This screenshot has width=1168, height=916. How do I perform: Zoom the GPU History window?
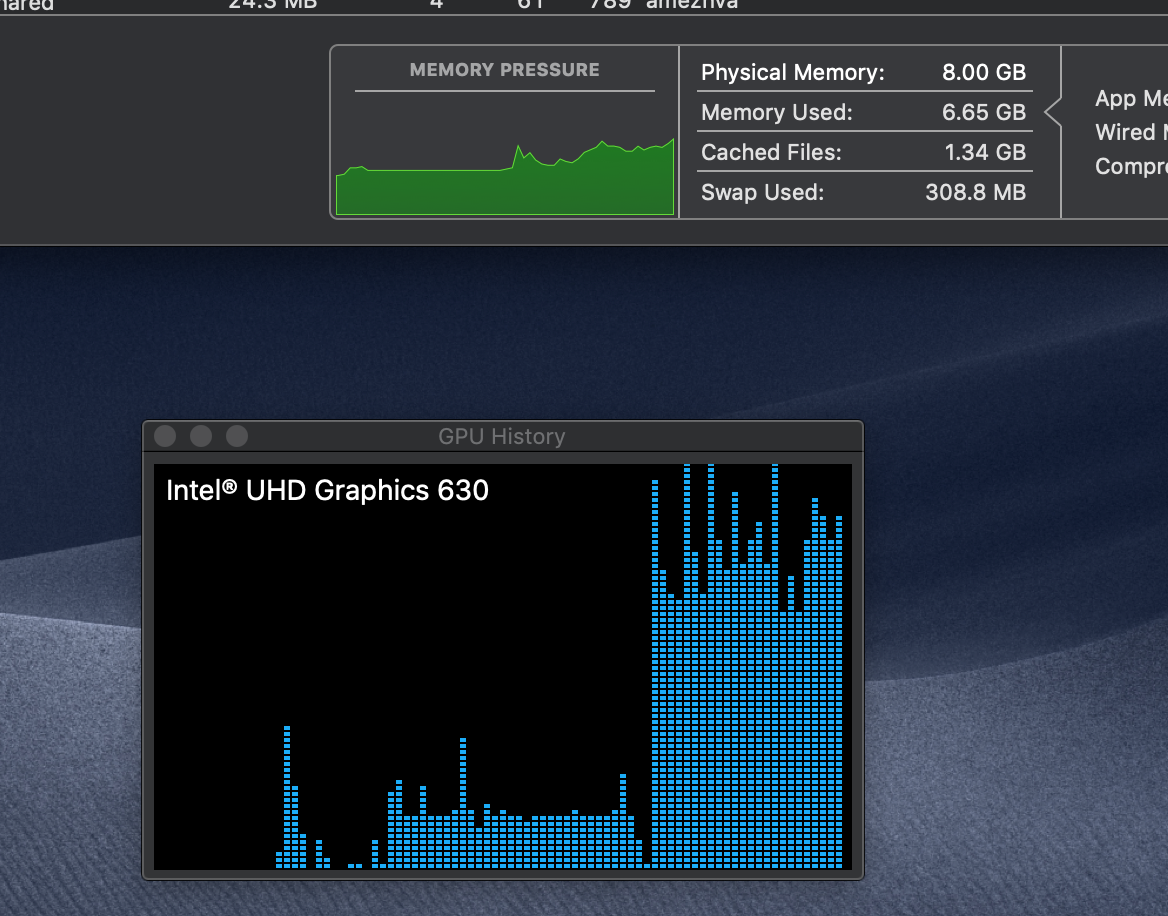pyautogui.click(x=237, y=436)
